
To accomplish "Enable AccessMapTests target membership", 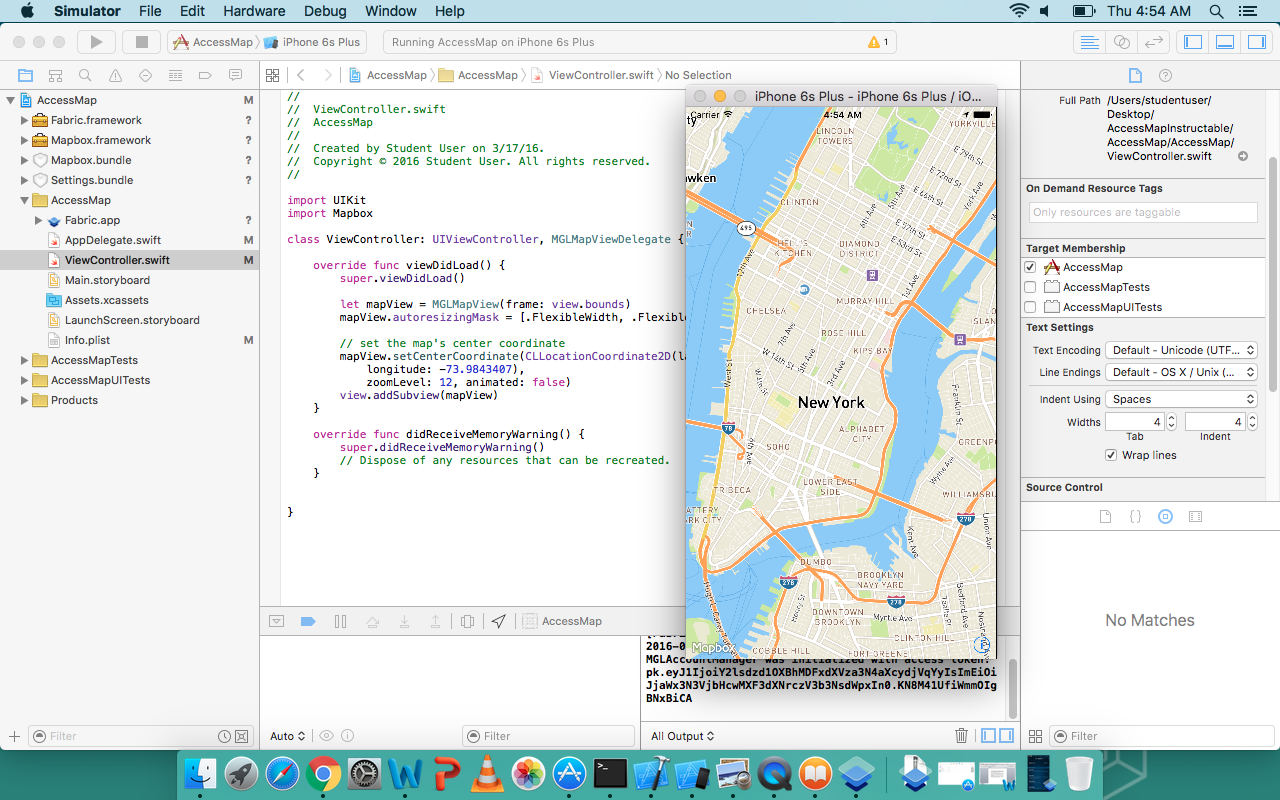I will click(x=1030, y=287).
